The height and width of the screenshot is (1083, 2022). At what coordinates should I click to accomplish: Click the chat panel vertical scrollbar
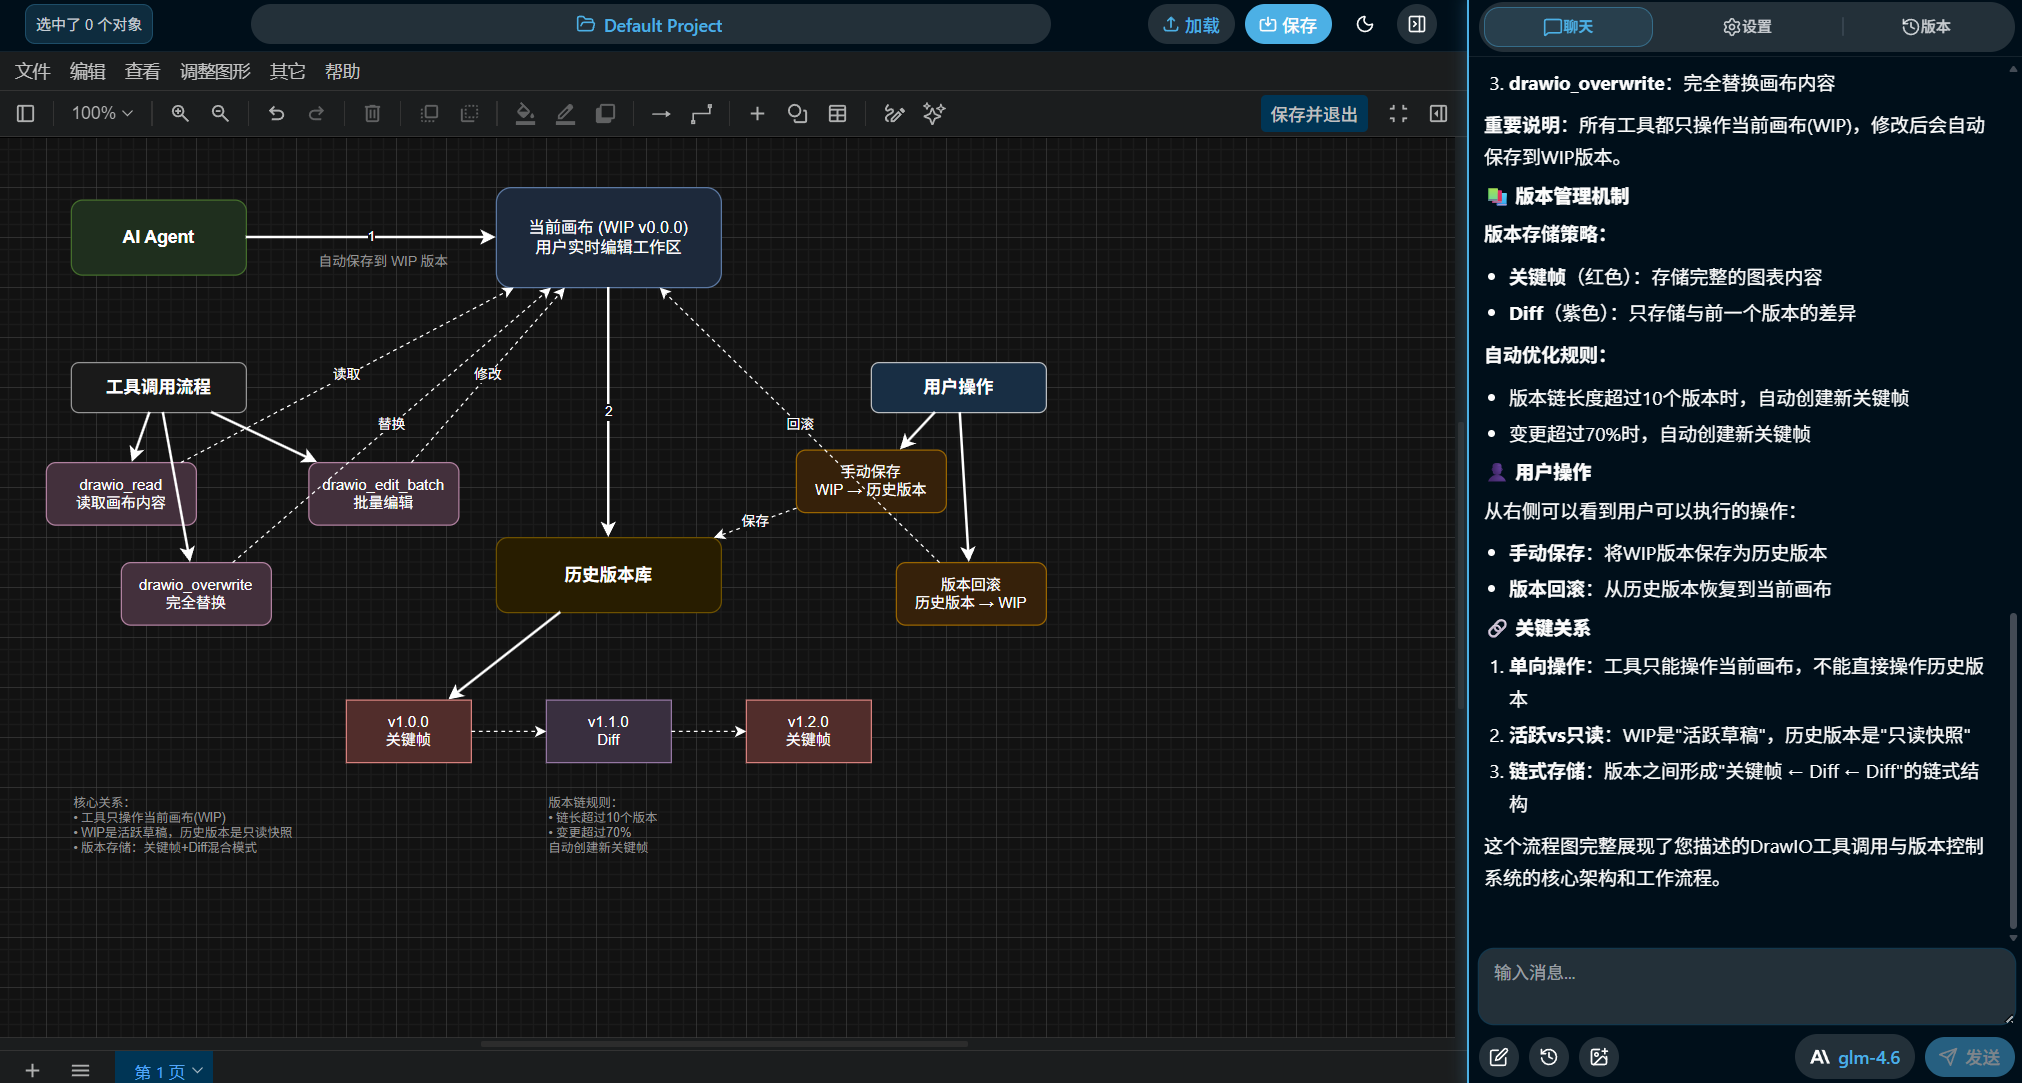click(2012, 770)
